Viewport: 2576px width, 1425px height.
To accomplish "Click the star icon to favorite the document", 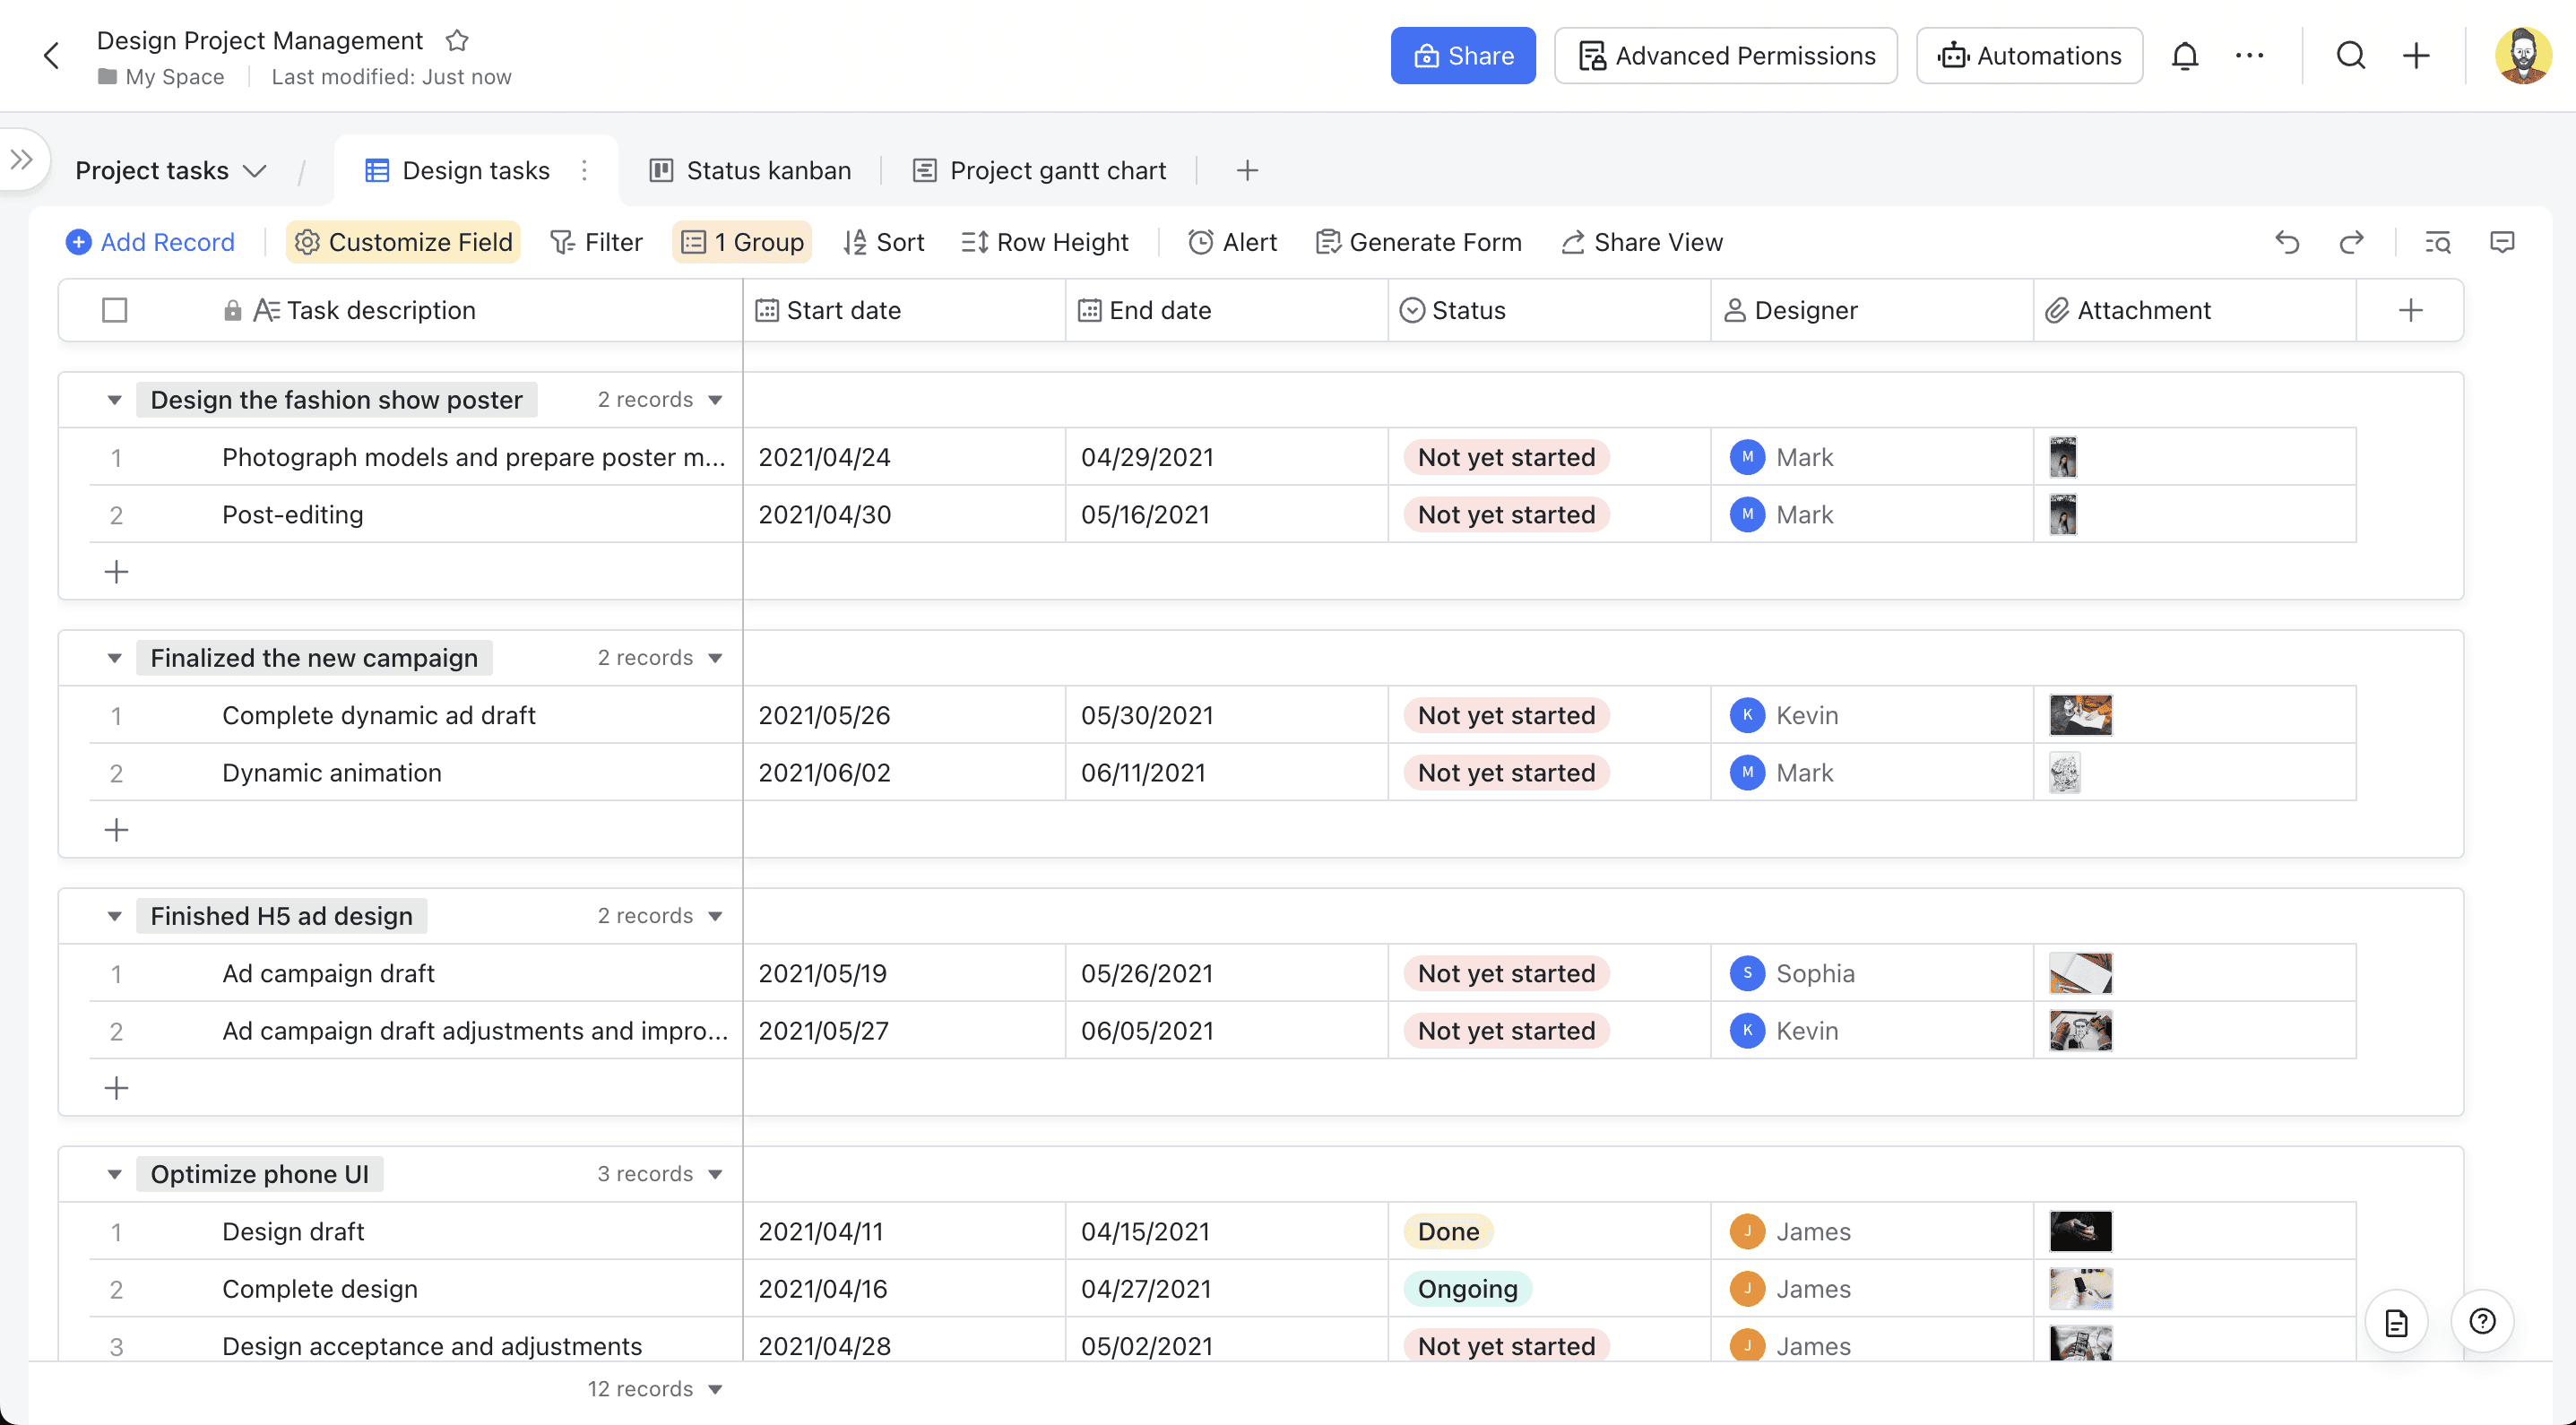I will tap(457, 40).
